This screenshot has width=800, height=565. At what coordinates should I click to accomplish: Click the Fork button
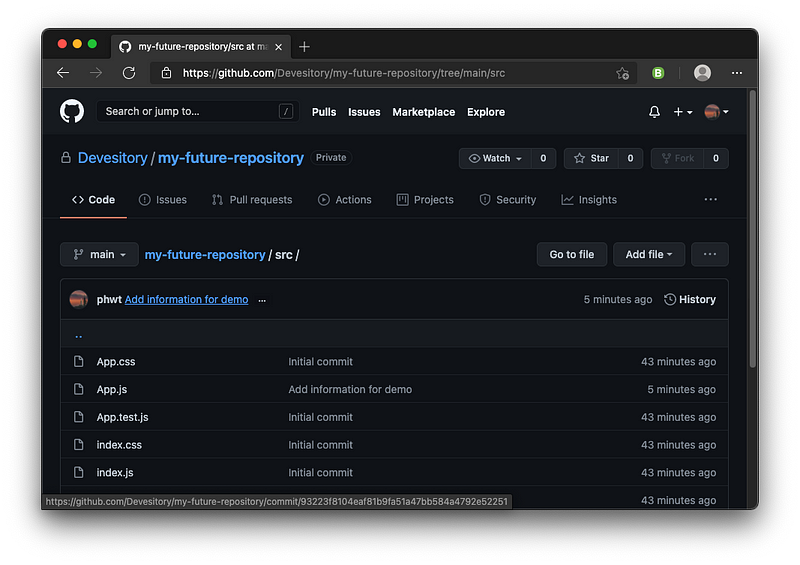coord(678,158)
